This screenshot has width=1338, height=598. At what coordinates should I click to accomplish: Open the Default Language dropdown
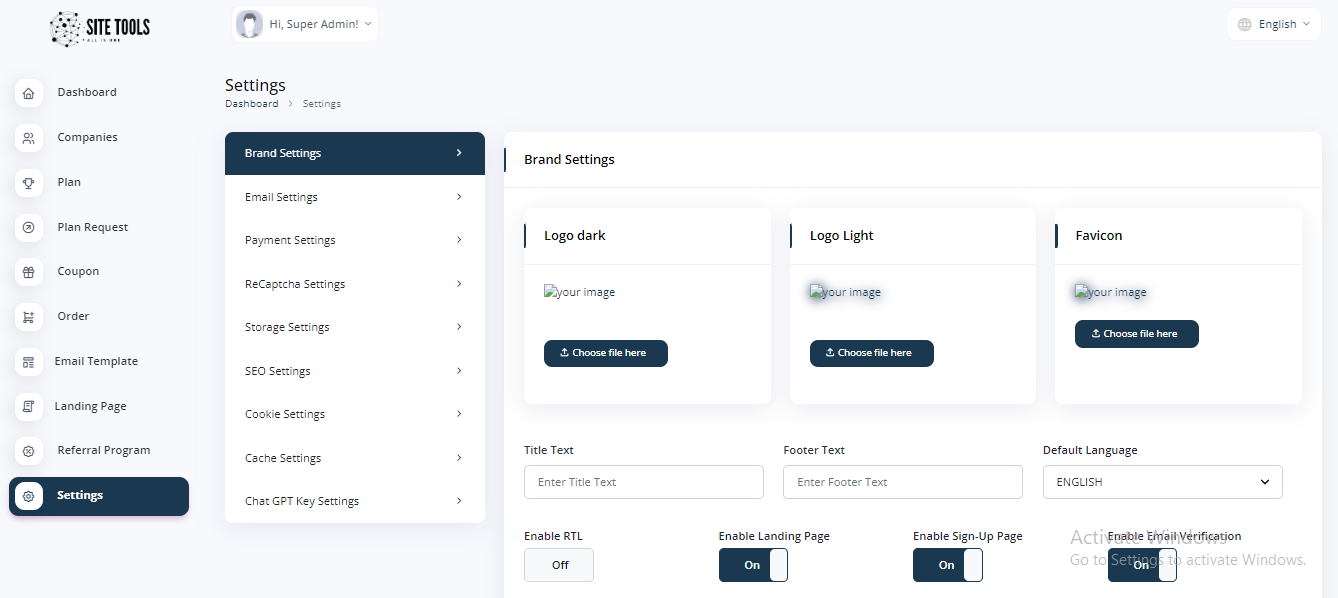(1162, 482)
